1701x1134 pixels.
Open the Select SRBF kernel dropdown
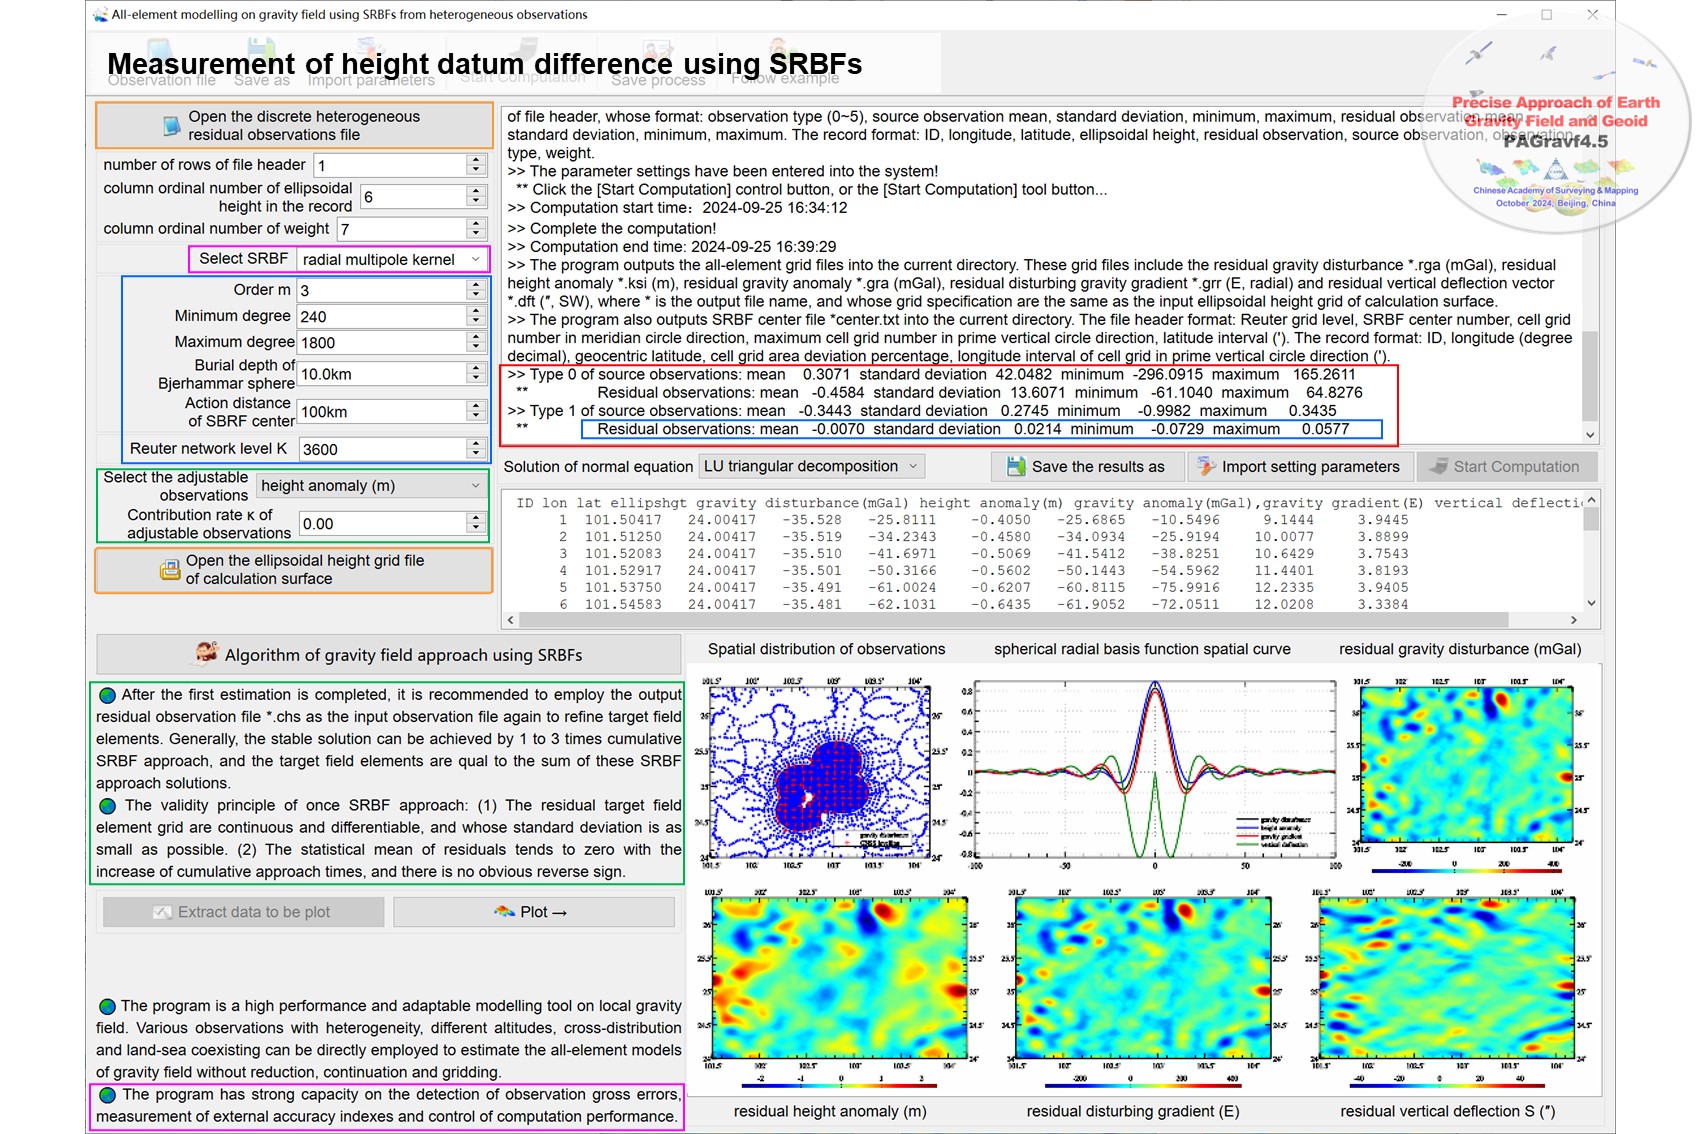tap(476, 260)
